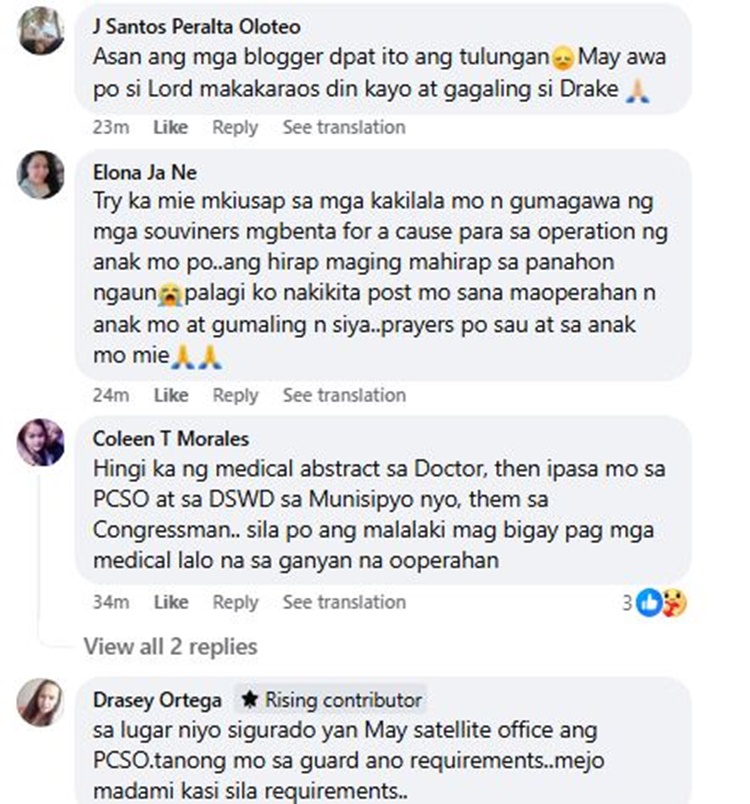The image size is (750, 804).
Task: See translation of Coleen T Morales's comment
Action: (x=344, y=602)
